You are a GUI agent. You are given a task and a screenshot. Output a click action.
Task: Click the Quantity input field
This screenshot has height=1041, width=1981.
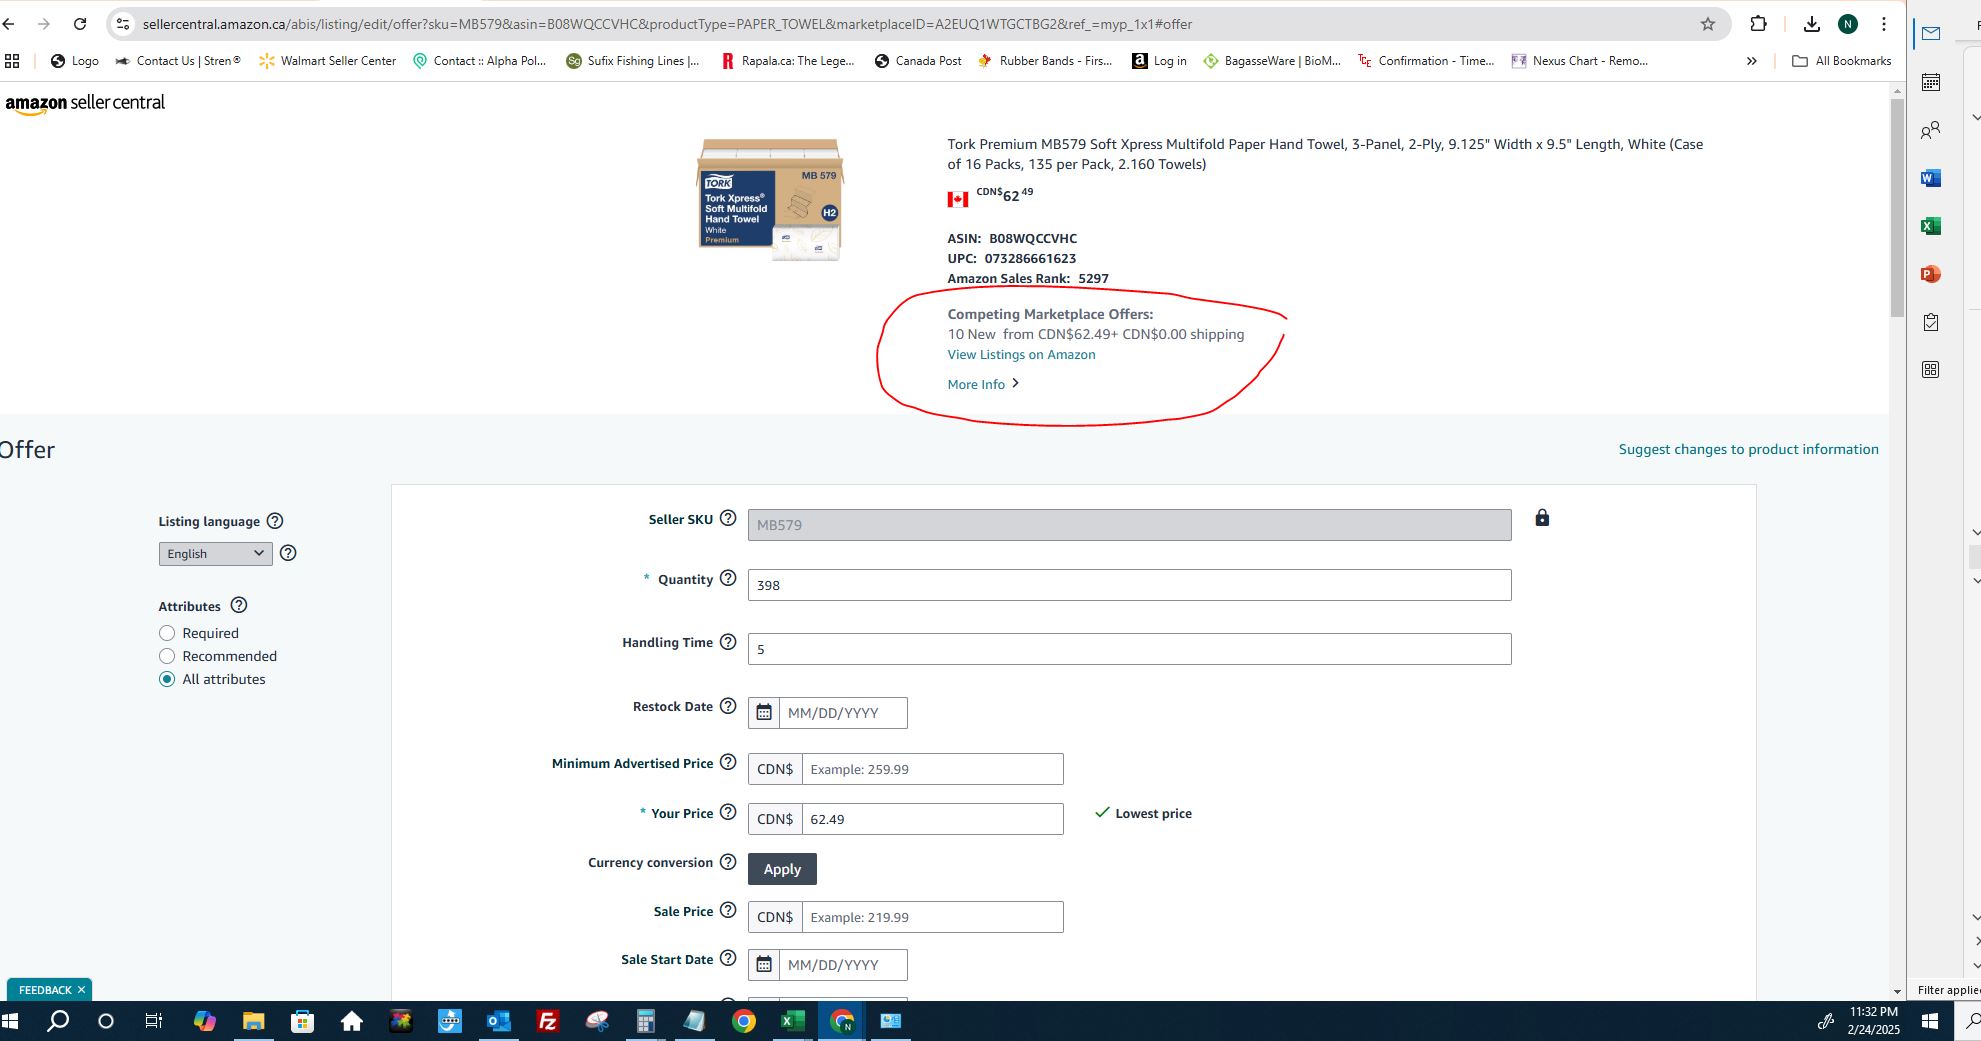pyautogui.click(x=1129, y=585)
